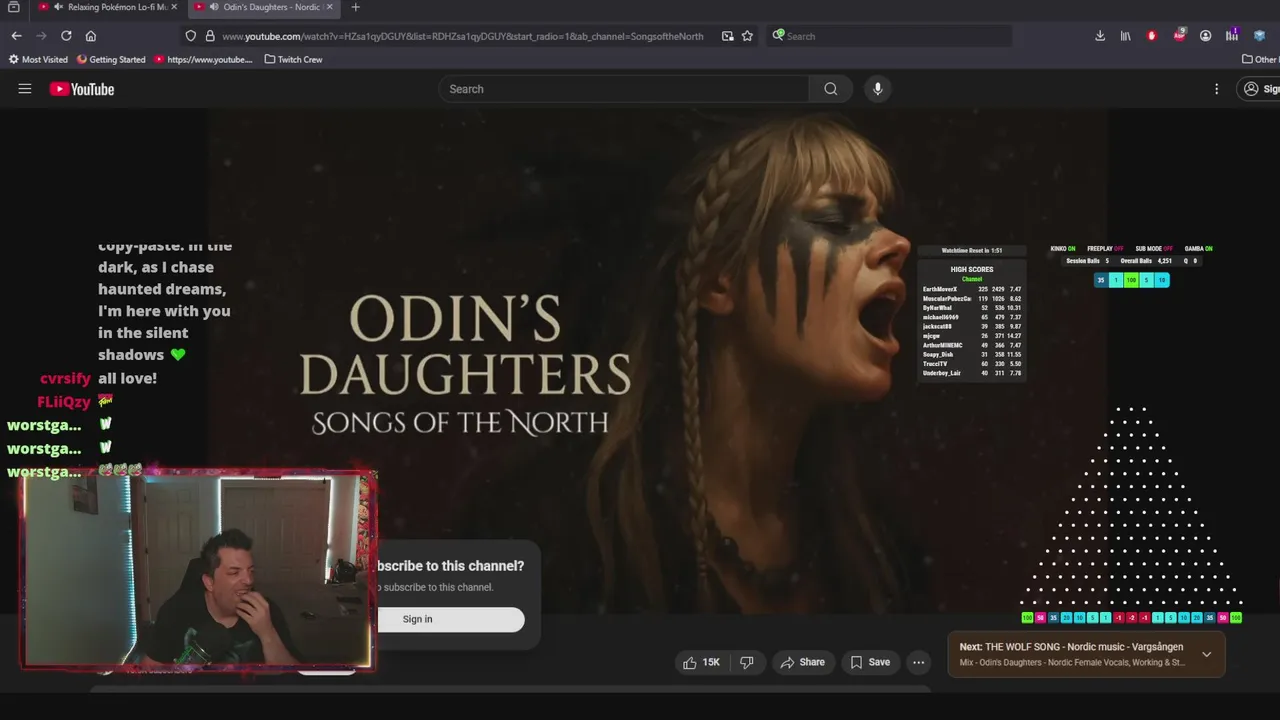
Task: Expand the Next: THE WOLF SONG playlist panel
Action: 1206,654
